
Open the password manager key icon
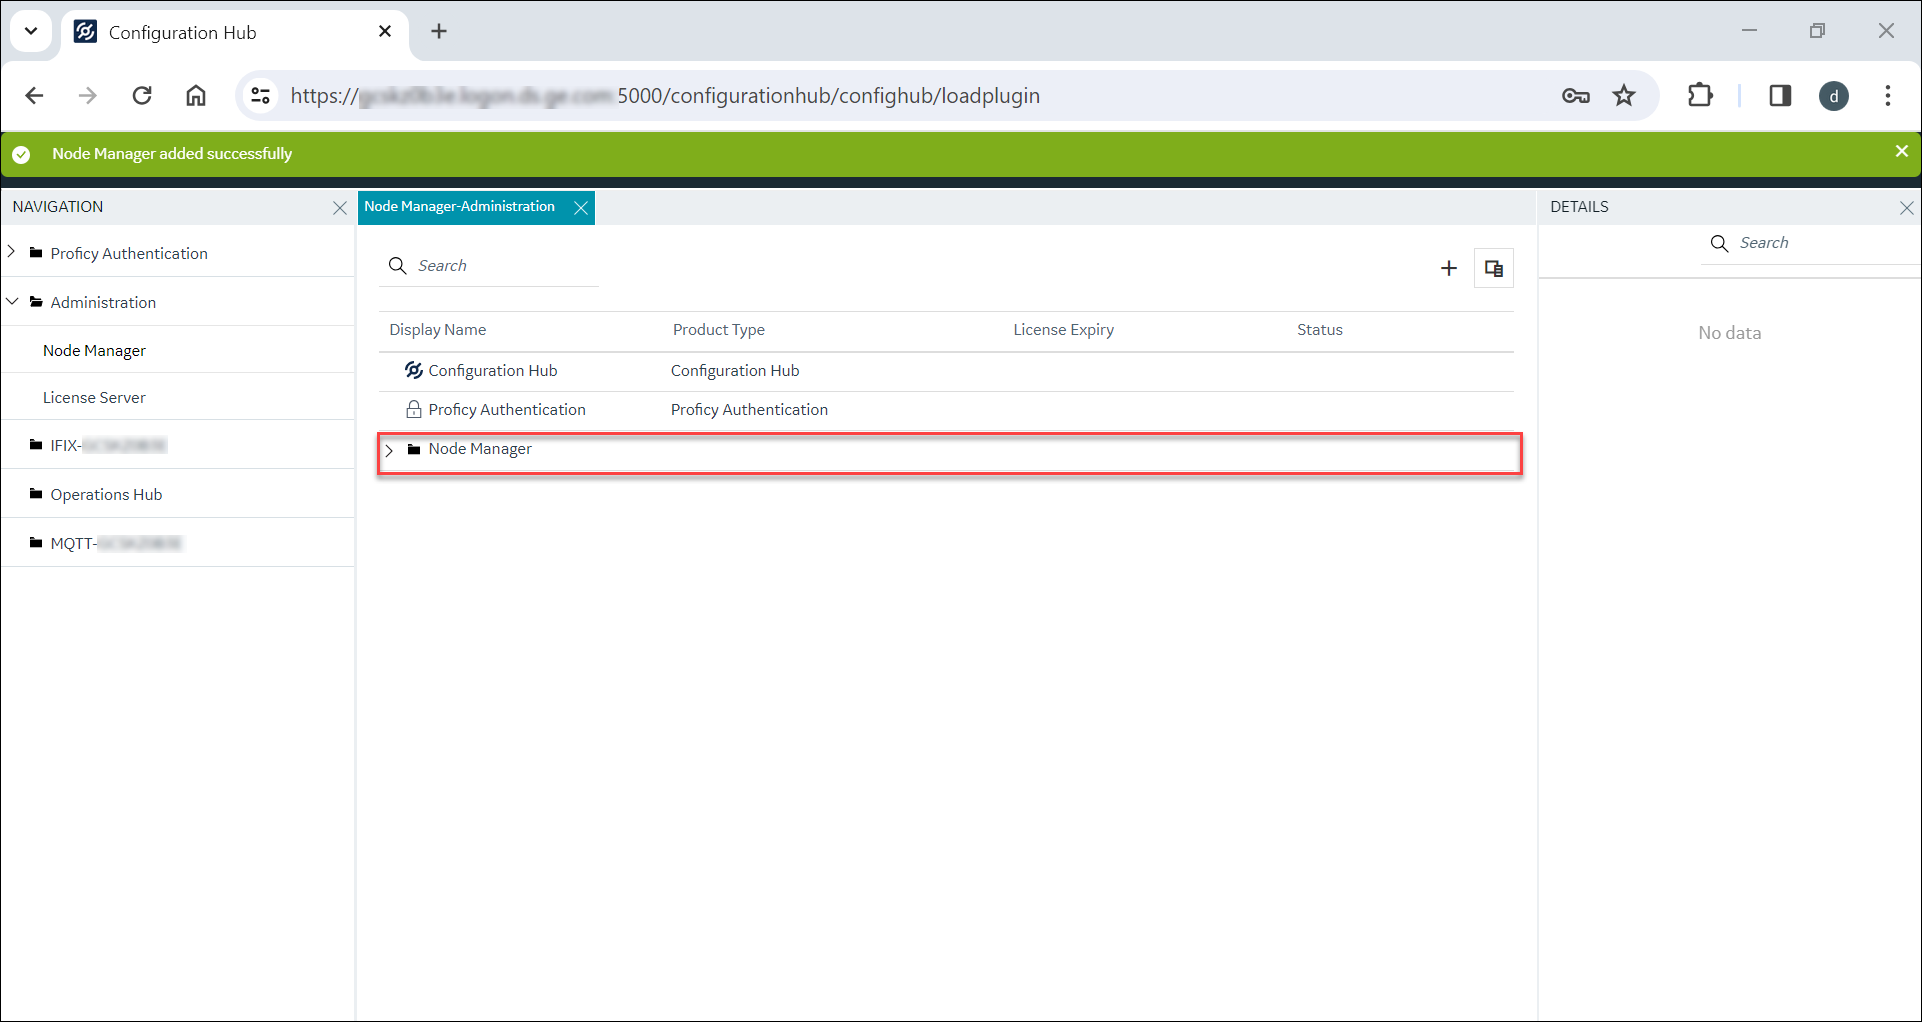(x=1576, y=96)
